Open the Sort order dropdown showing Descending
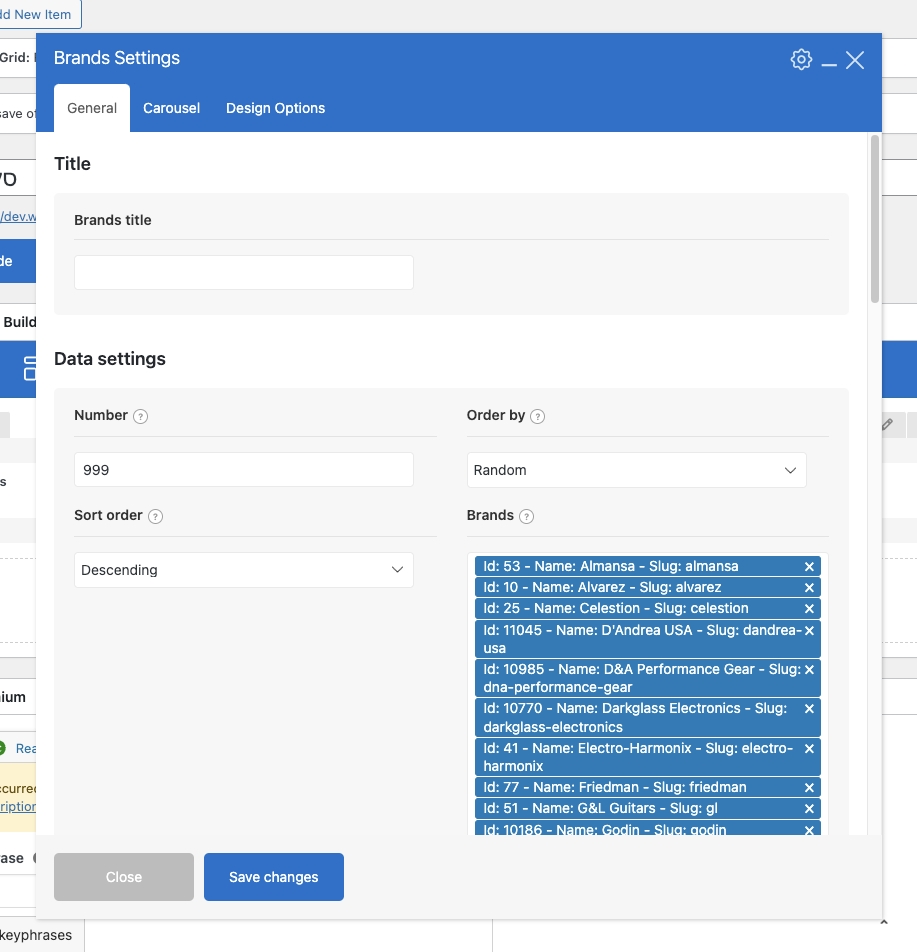917x952 pixels. (244, 570)
